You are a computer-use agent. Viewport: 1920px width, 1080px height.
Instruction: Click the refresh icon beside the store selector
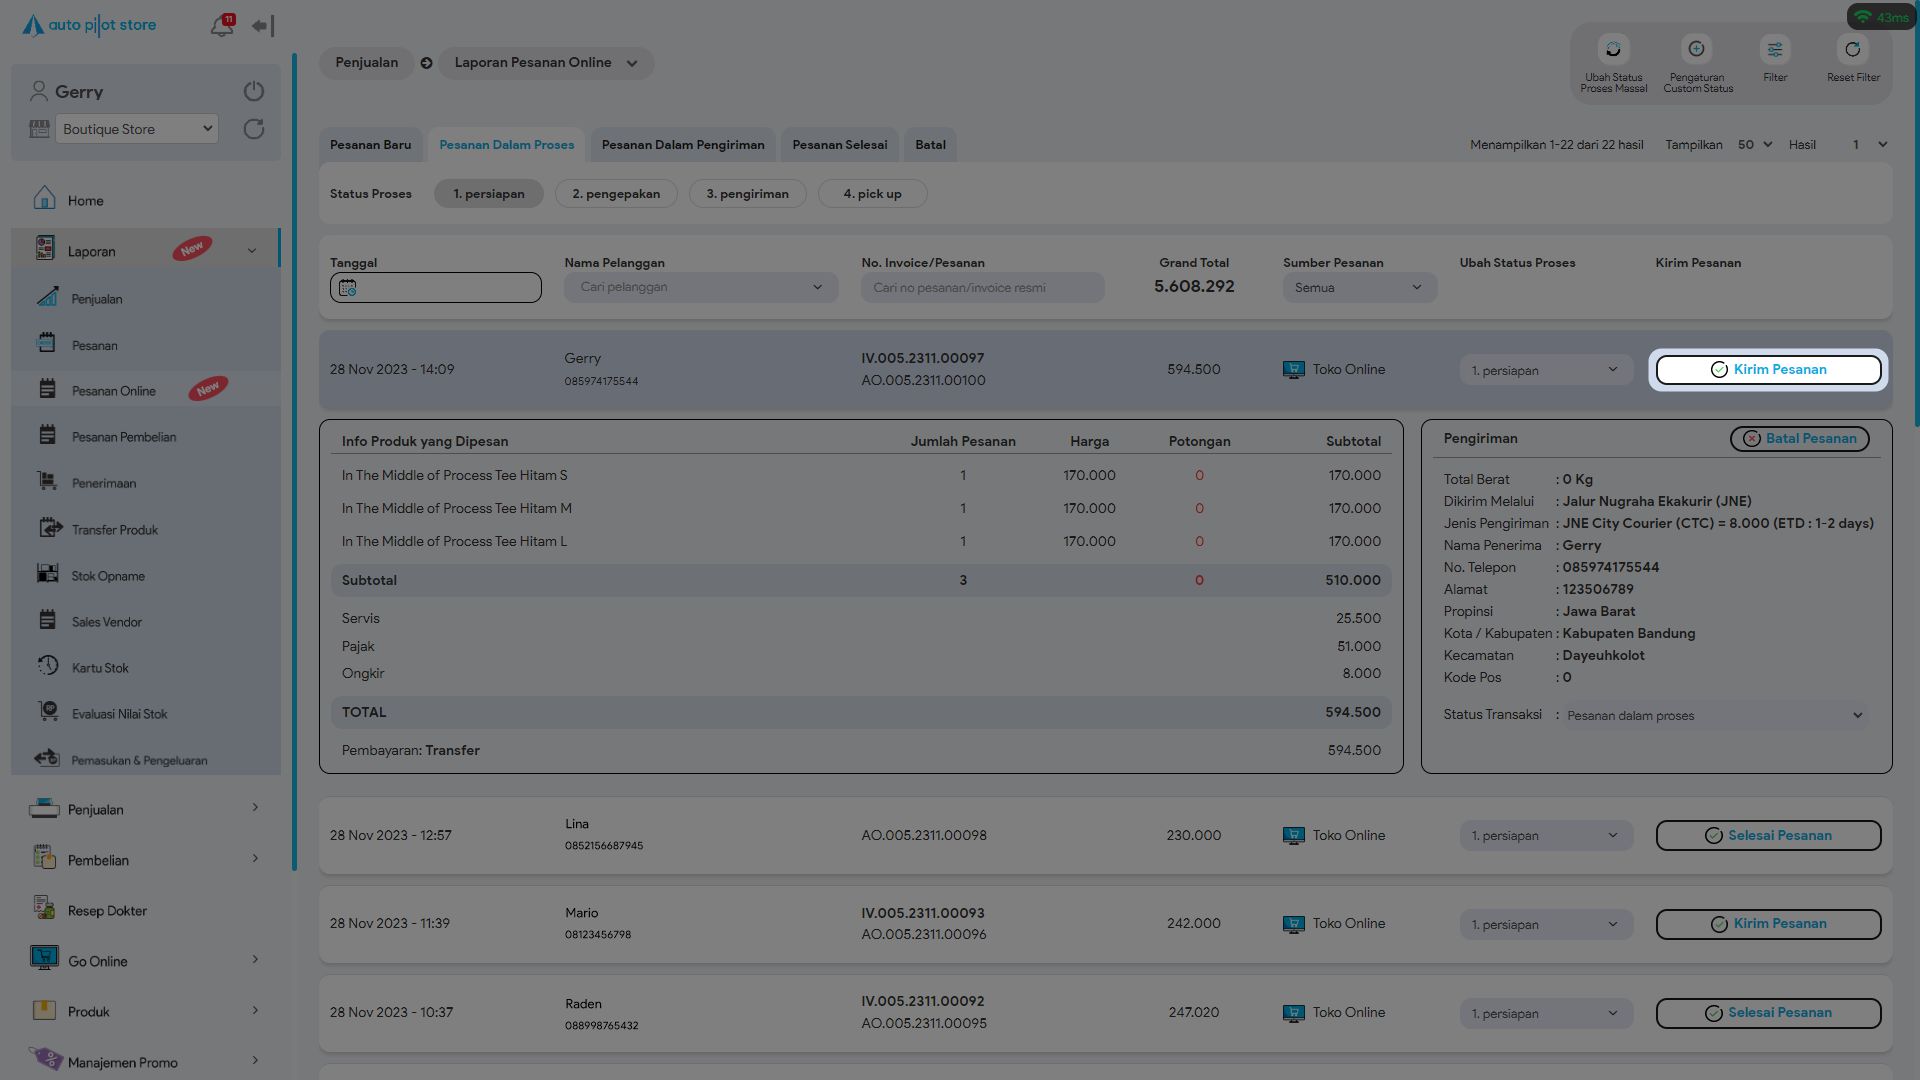(x=254, y=129)
